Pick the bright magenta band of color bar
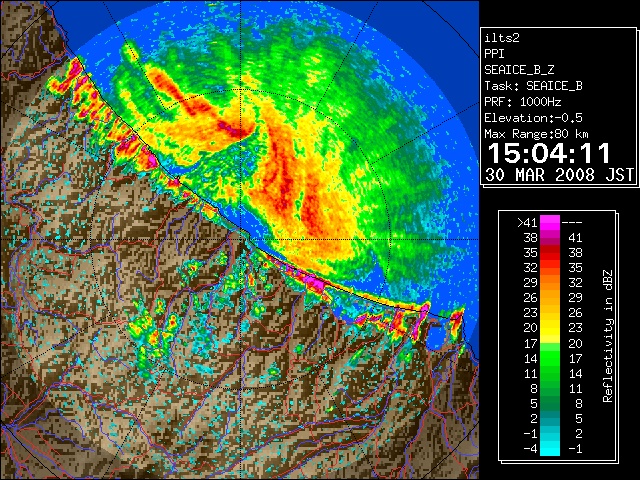The width and height of the screenshot is (640, 480). point(550,223)
